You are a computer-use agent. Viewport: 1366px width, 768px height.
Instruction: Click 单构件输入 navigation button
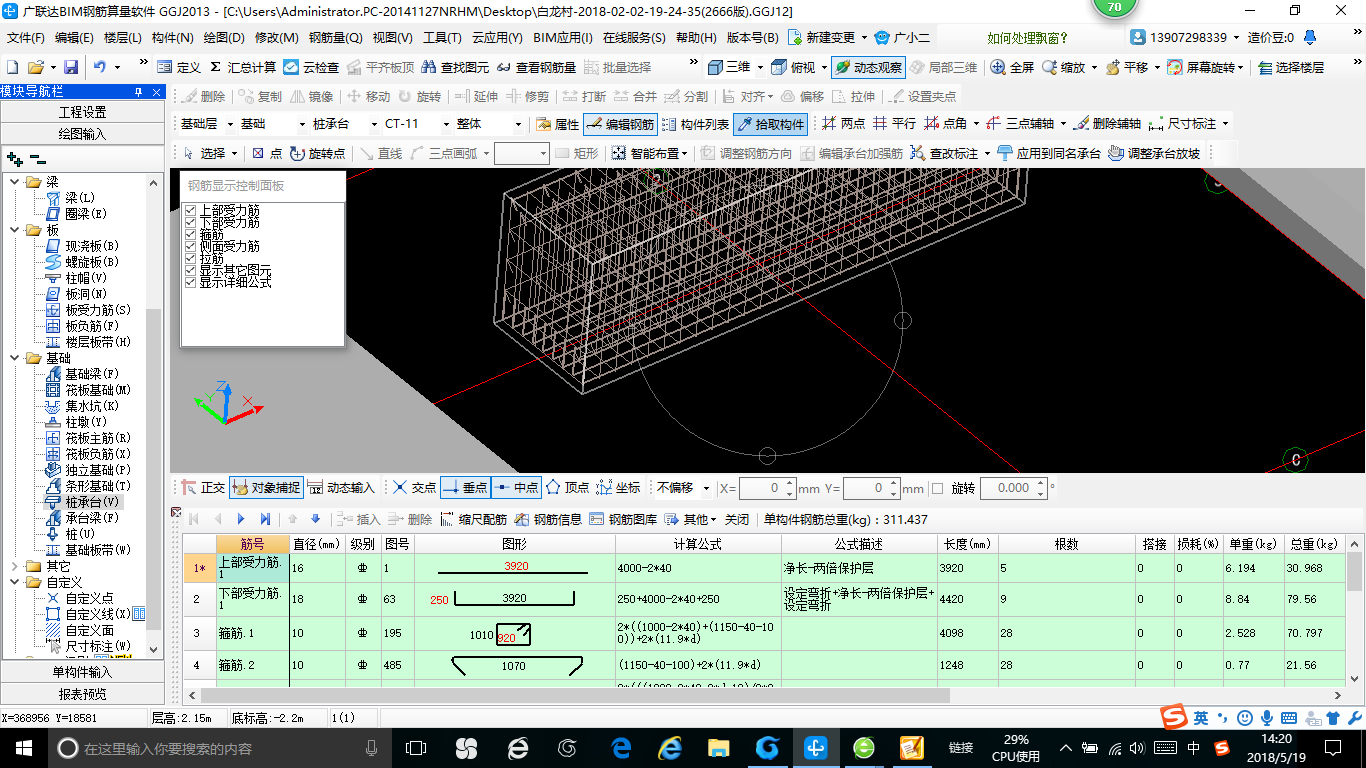pyautogui.click(x=82, y=672)
